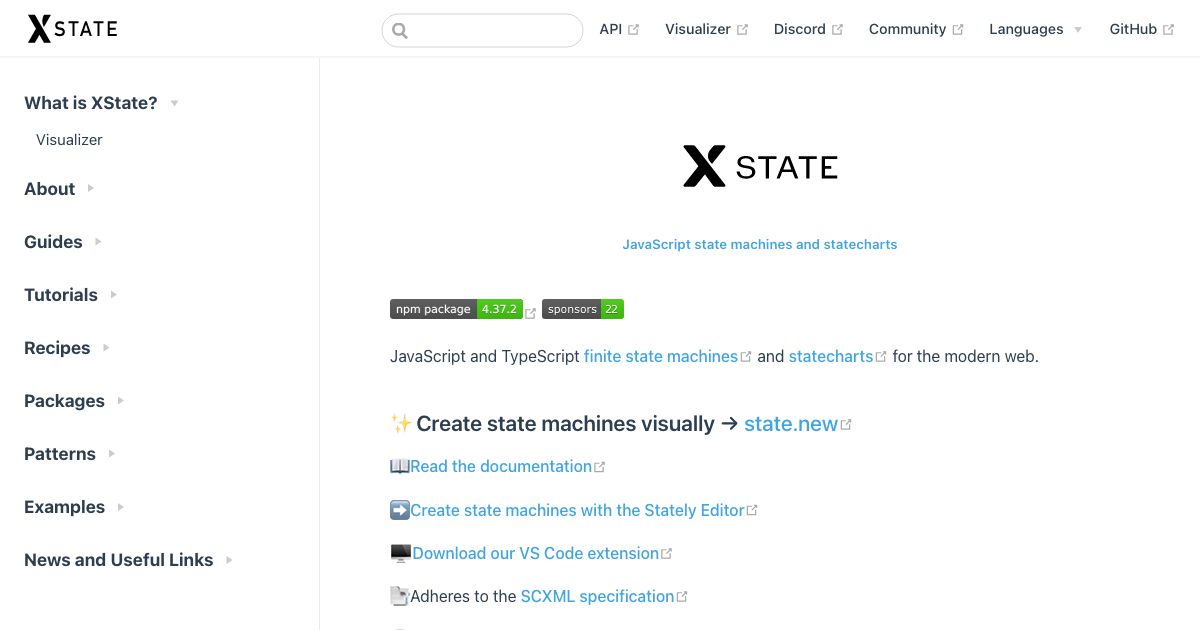Open the finite state machines link

click(x=660, y=356)
